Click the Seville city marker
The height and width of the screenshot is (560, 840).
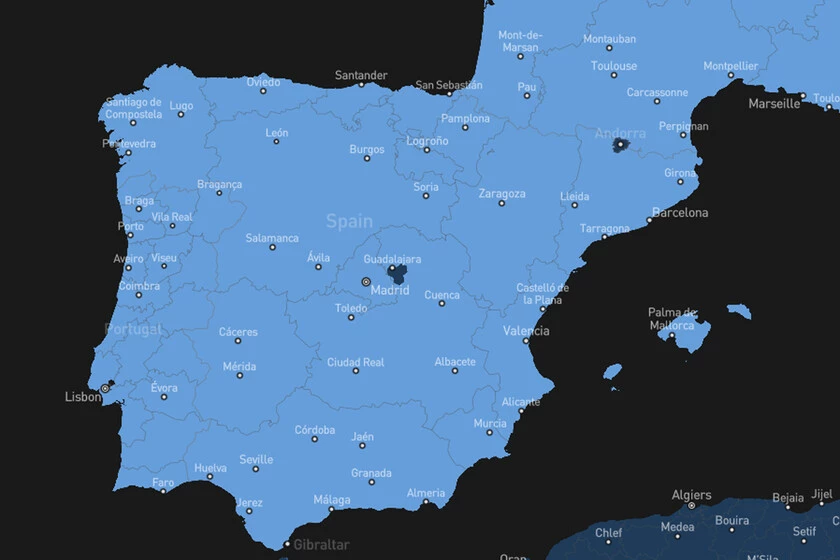click(256, 469)
